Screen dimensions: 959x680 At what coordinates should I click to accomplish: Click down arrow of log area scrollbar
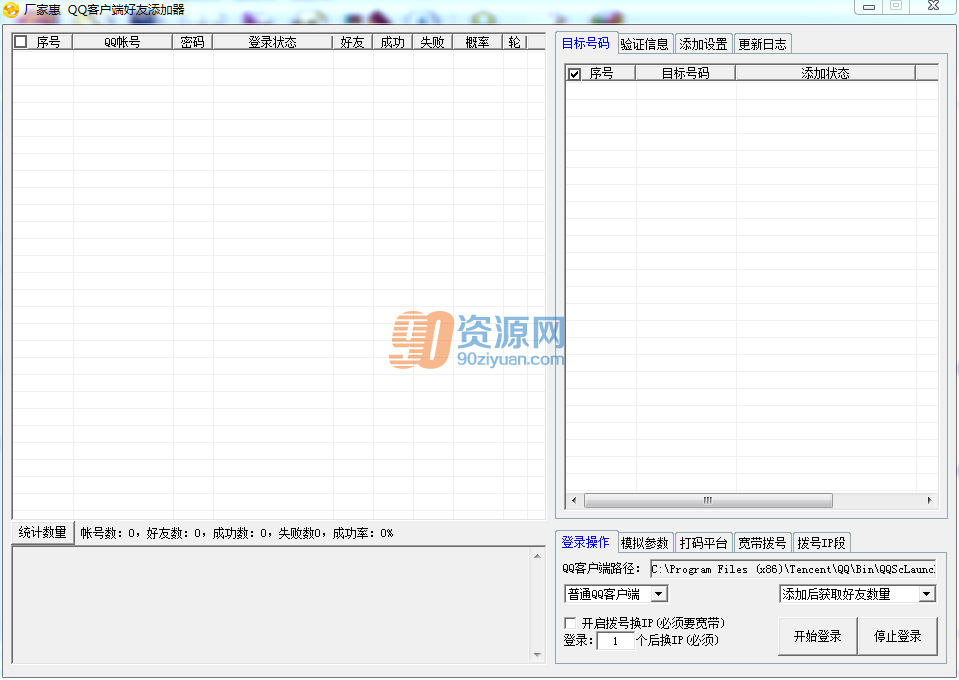pos(537,655)
